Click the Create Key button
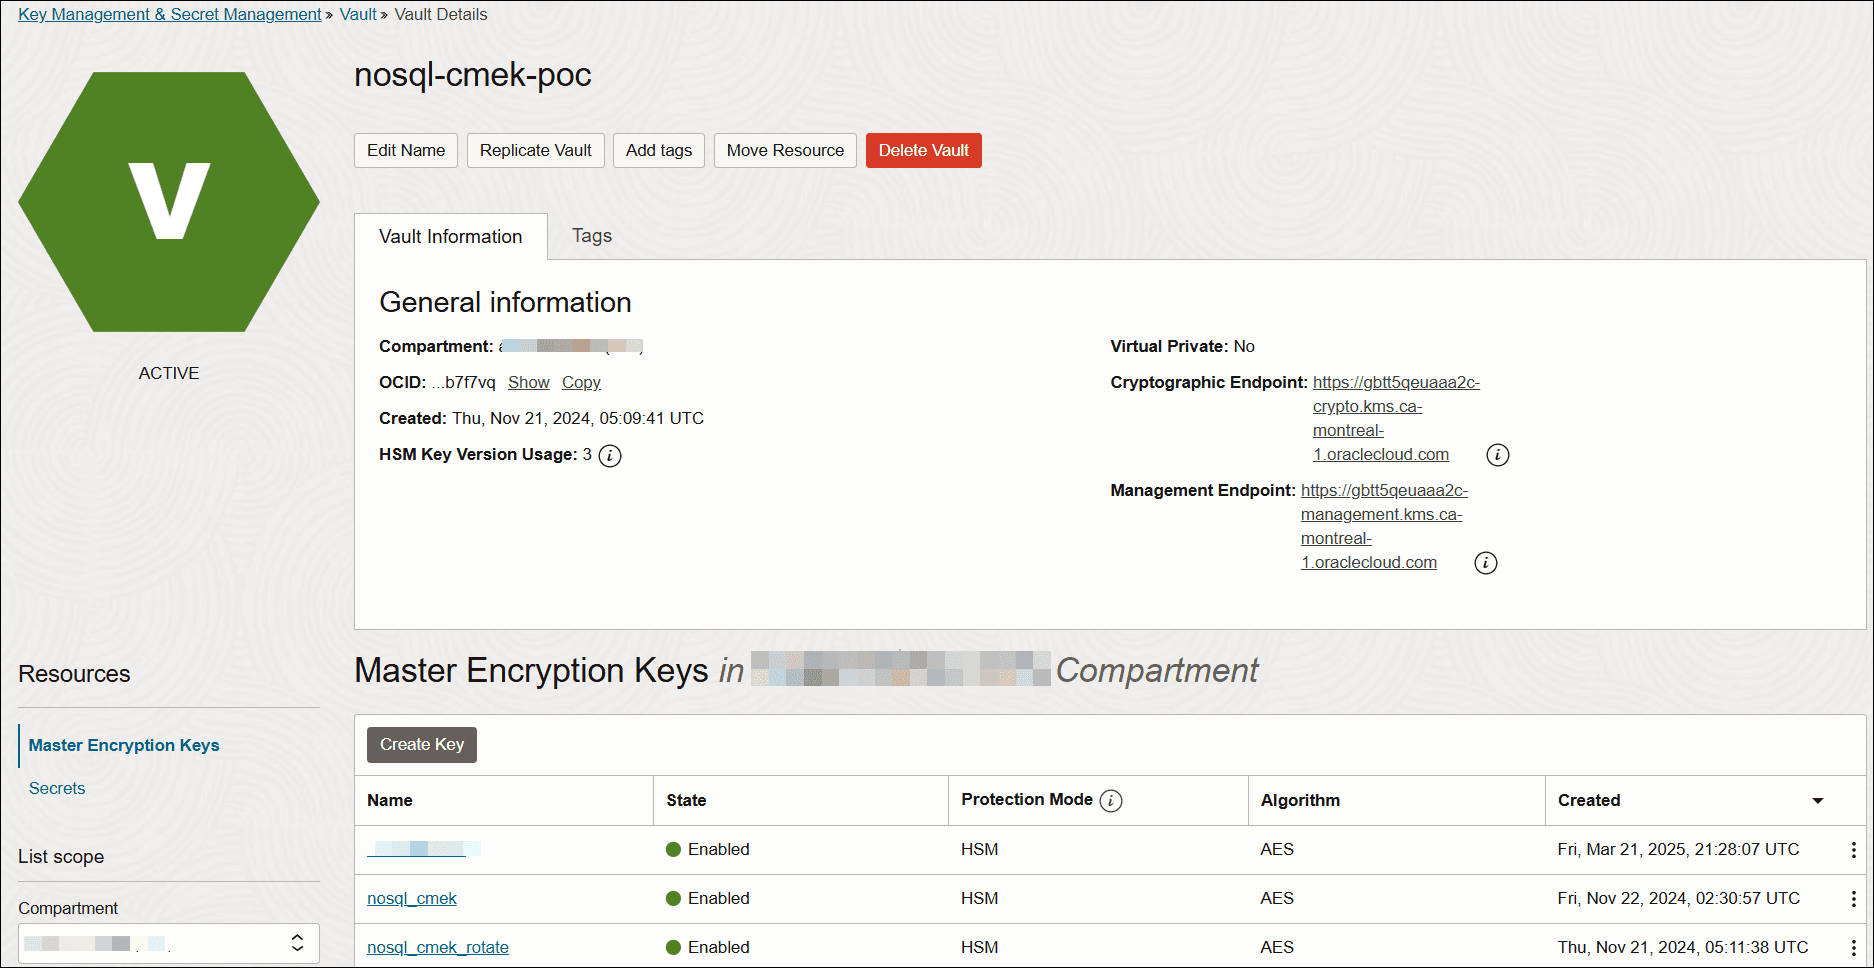The height and width of the screenshot is (968, 1874). click(422, 745)
